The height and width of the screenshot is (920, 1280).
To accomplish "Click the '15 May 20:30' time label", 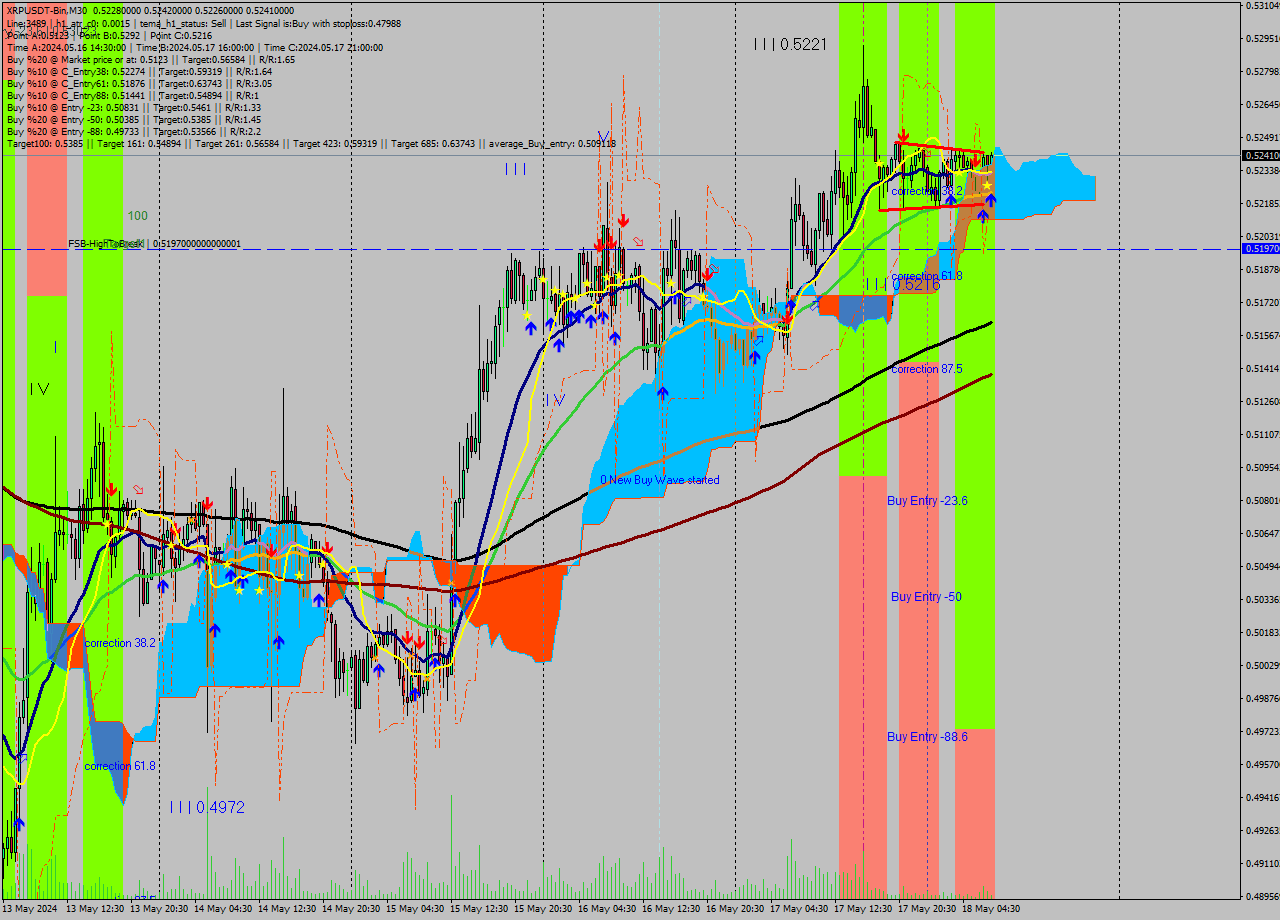I will [x=543, y=908].
